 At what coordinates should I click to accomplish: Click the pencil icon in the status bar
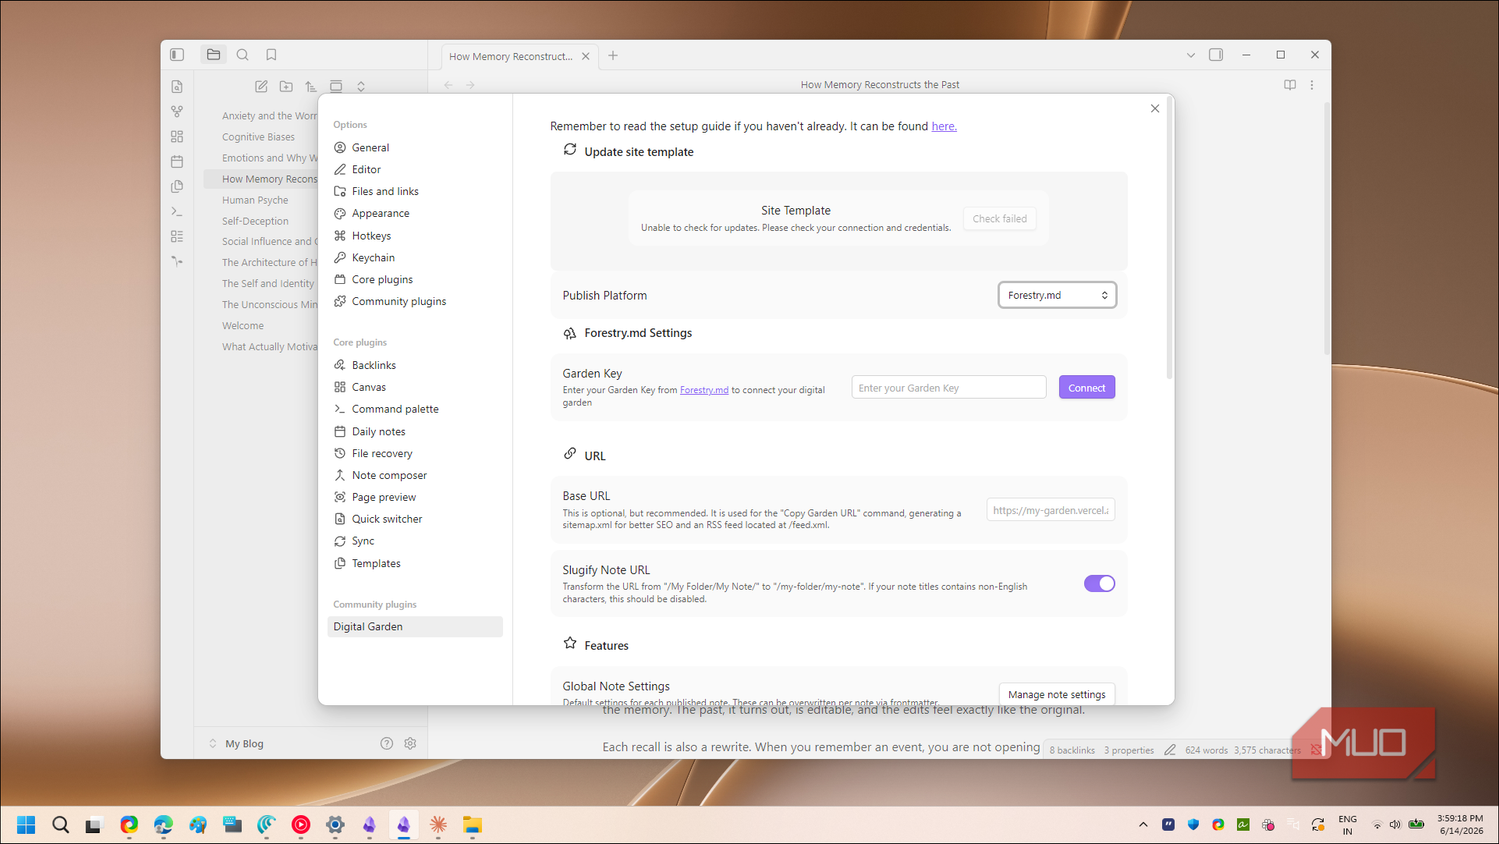coord(1170,750)
